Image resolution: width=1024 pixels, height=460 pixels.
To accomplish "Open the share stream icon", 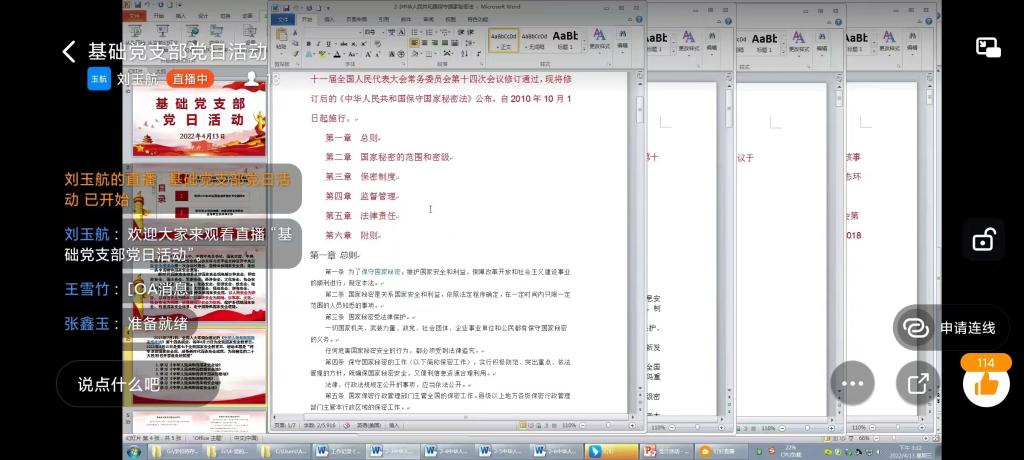I will [917, 383].
